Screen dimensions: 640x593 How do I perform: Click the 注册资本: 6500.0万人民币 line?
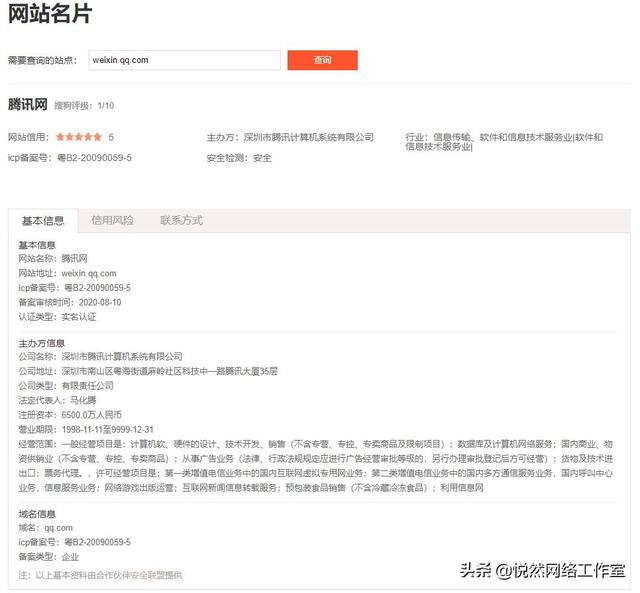pyautogui.click(x=70, y=415)
